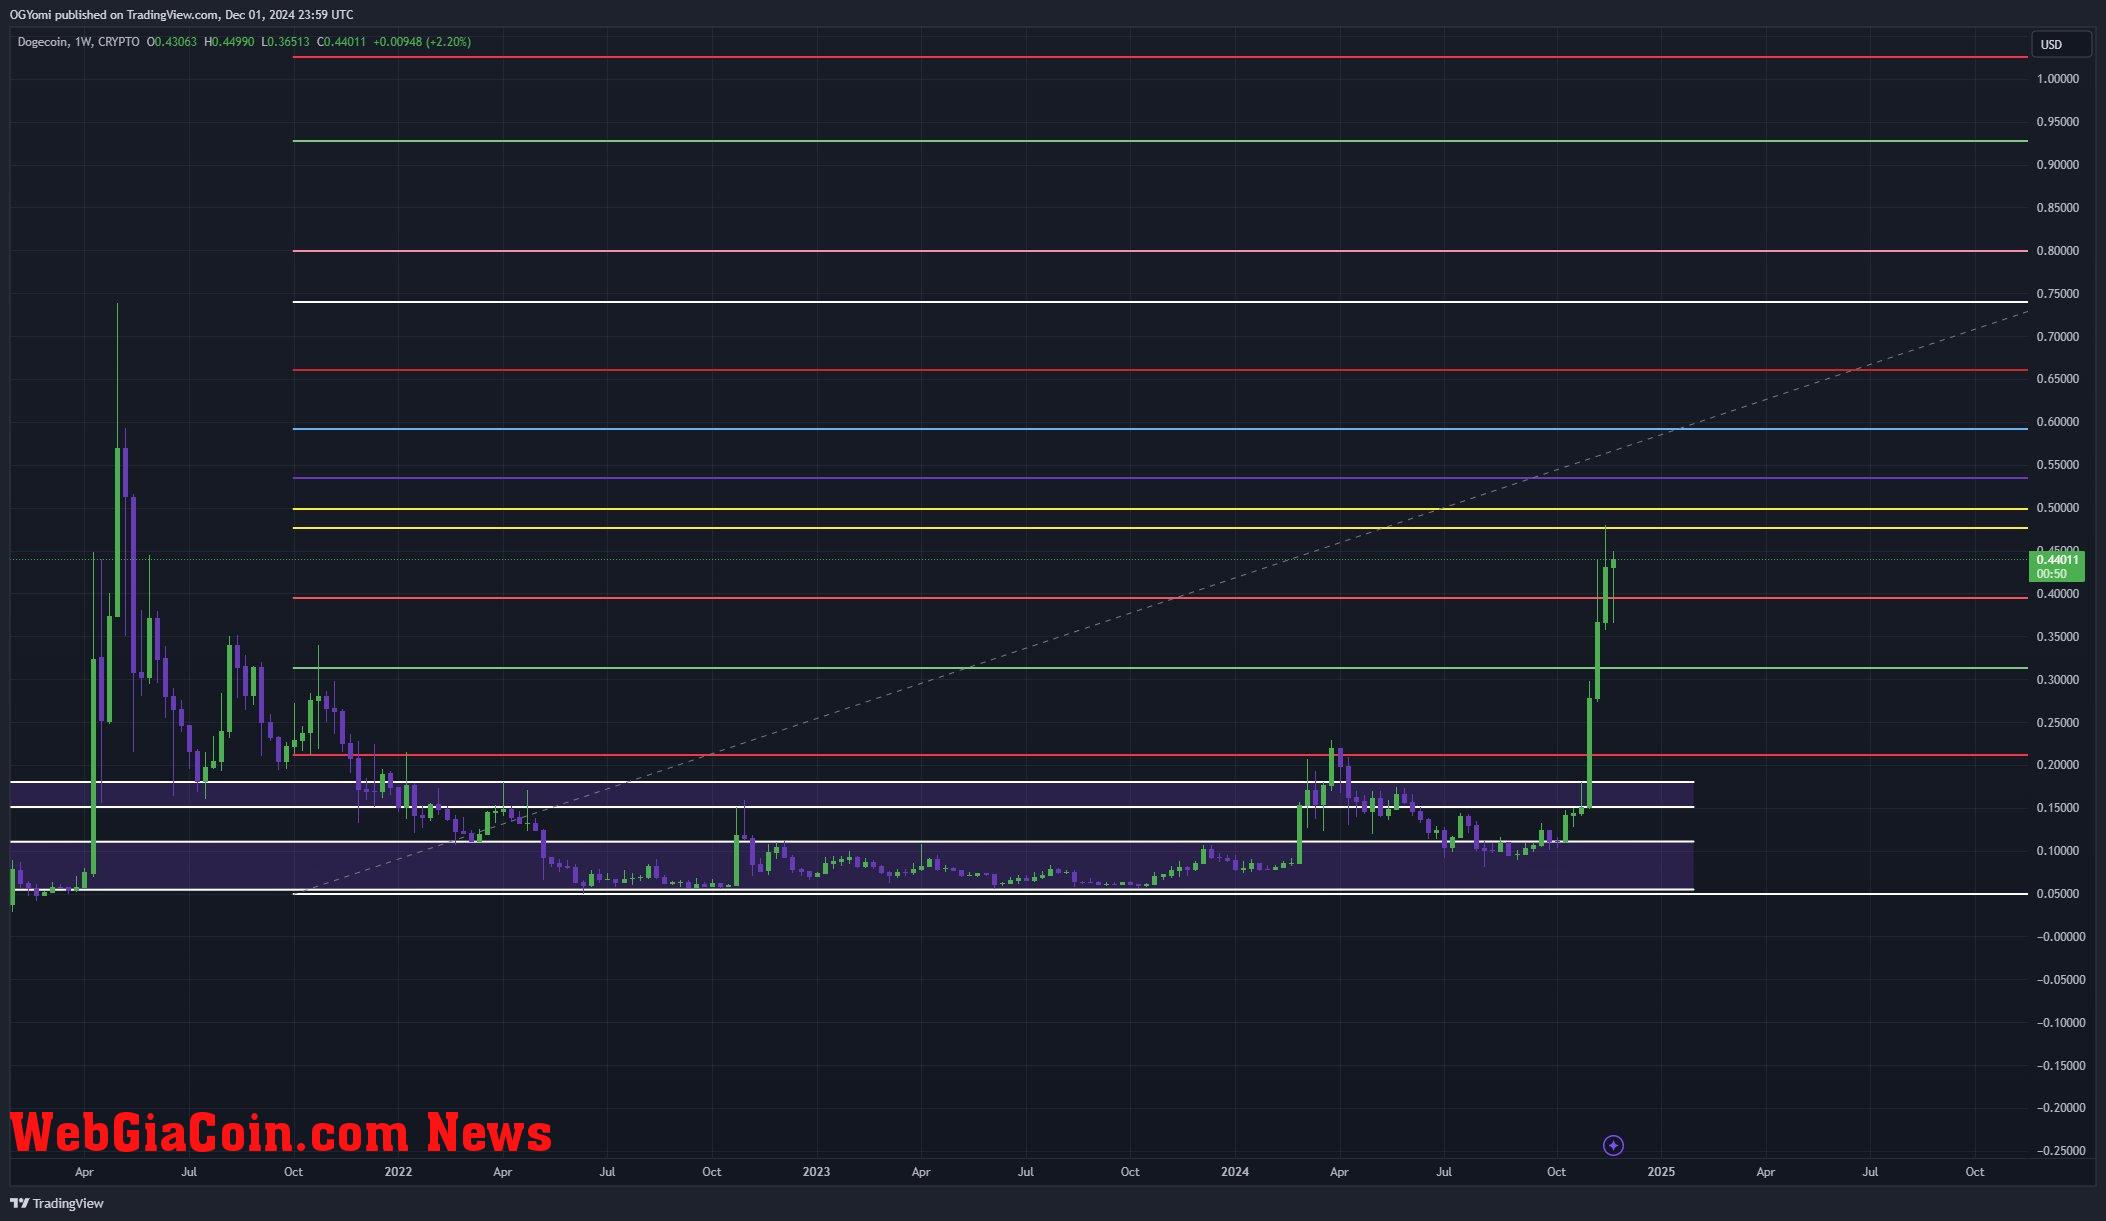Open the USD currency selector

pos(2060,44)
